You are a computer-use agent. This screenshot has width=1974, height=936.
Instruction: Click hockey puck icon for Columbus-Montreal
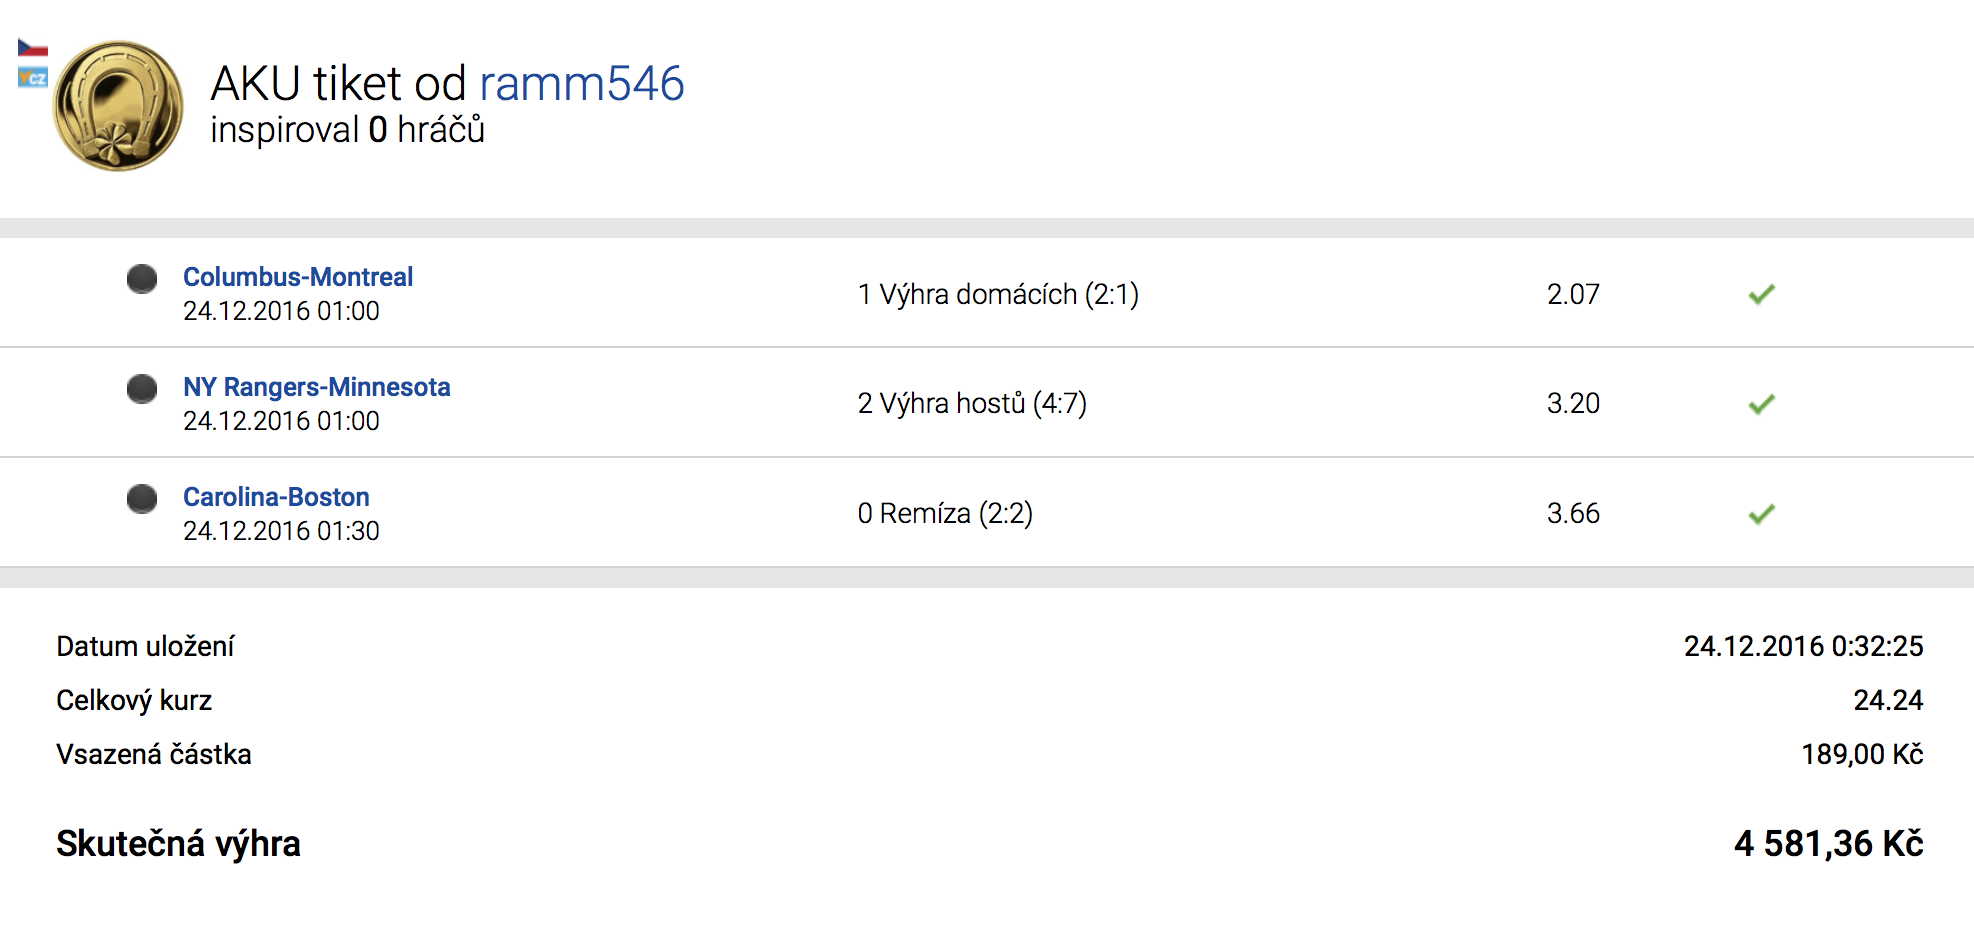point(142,279)
